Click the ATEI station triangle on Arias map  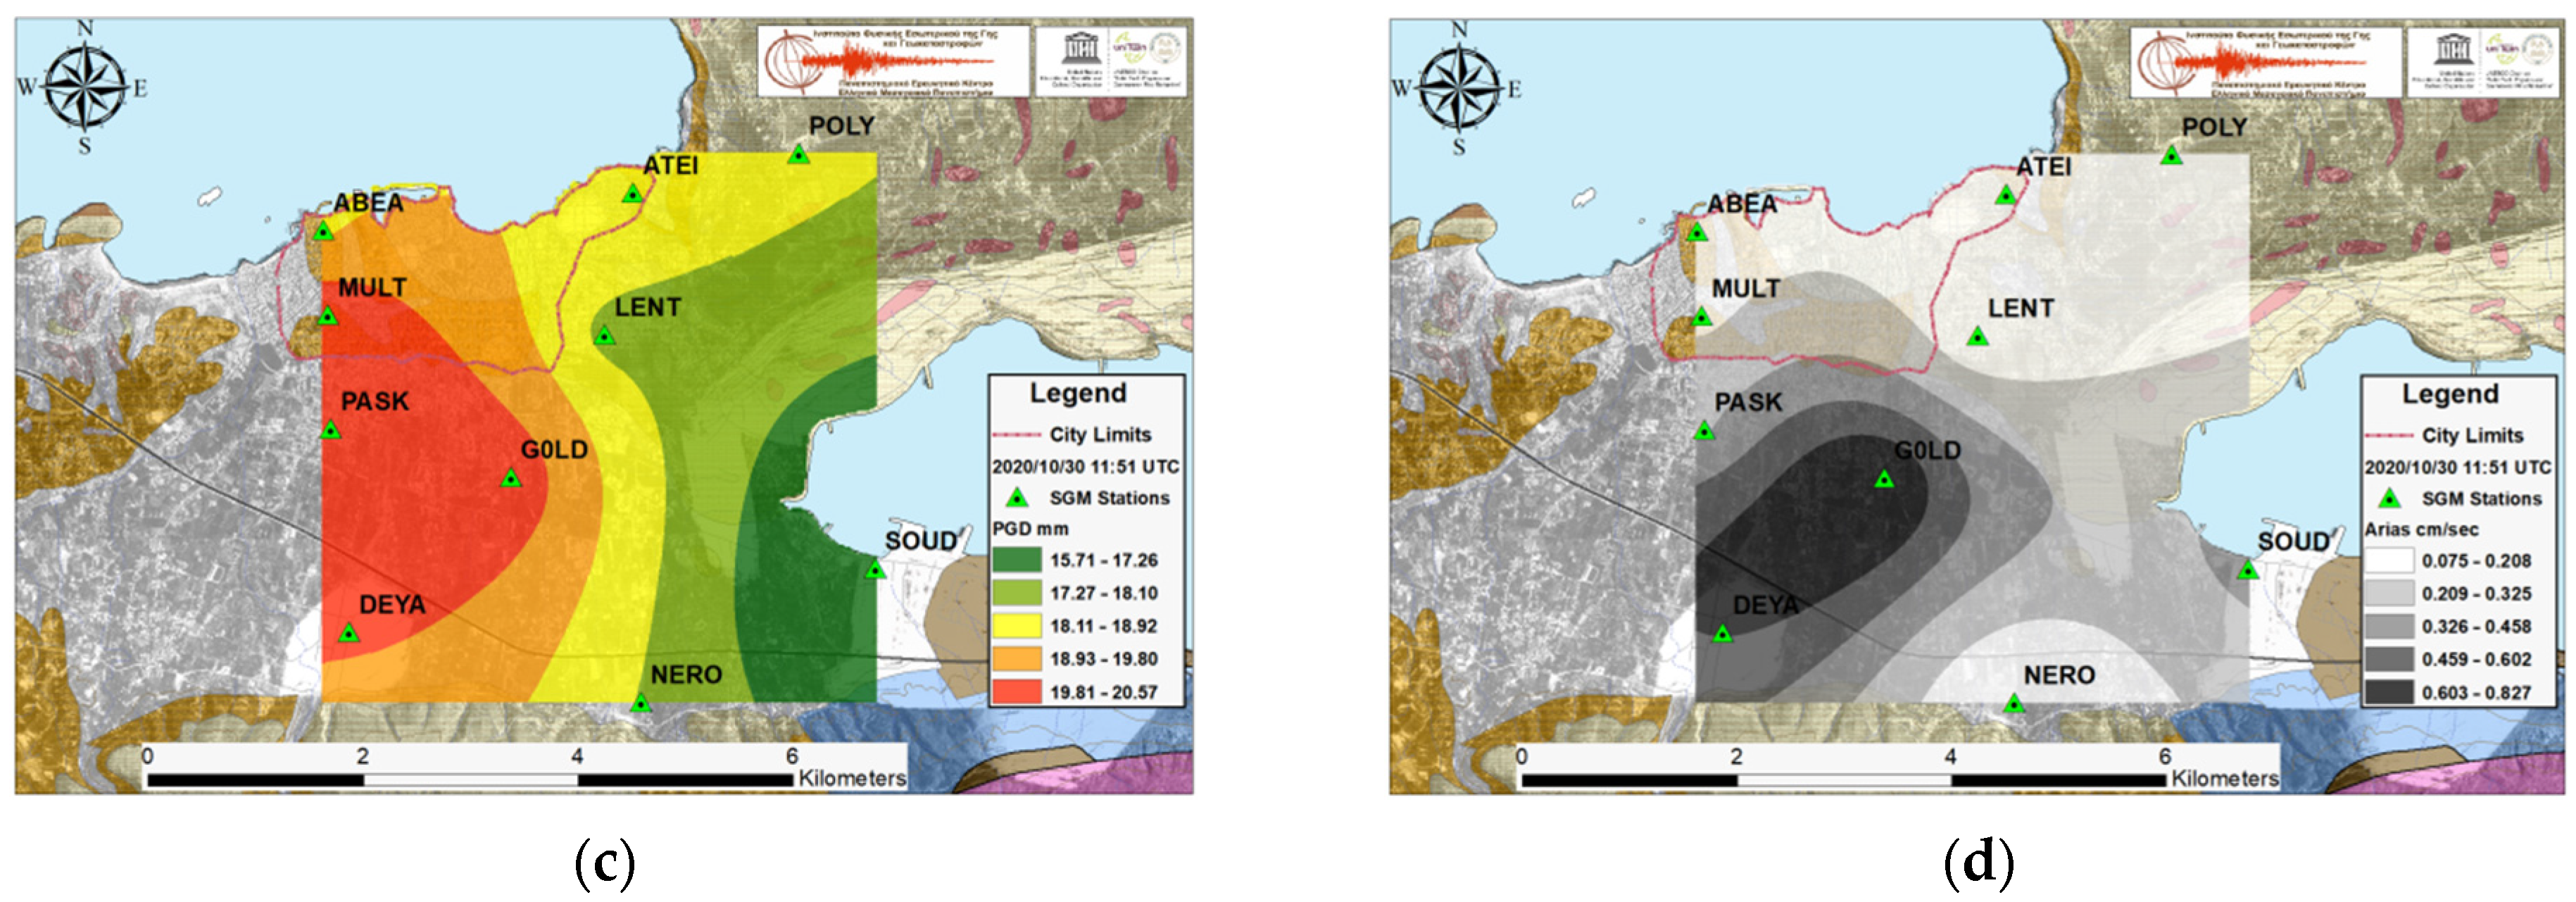coord(2005,195)
